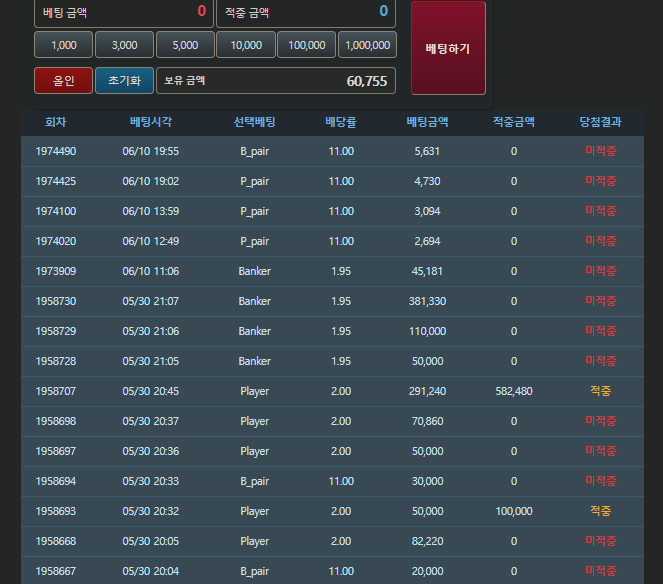The width and height of the screenshot is (663, 584).
Task: Click the 베팅 금액 amount field
Action: tap(124, 12)
